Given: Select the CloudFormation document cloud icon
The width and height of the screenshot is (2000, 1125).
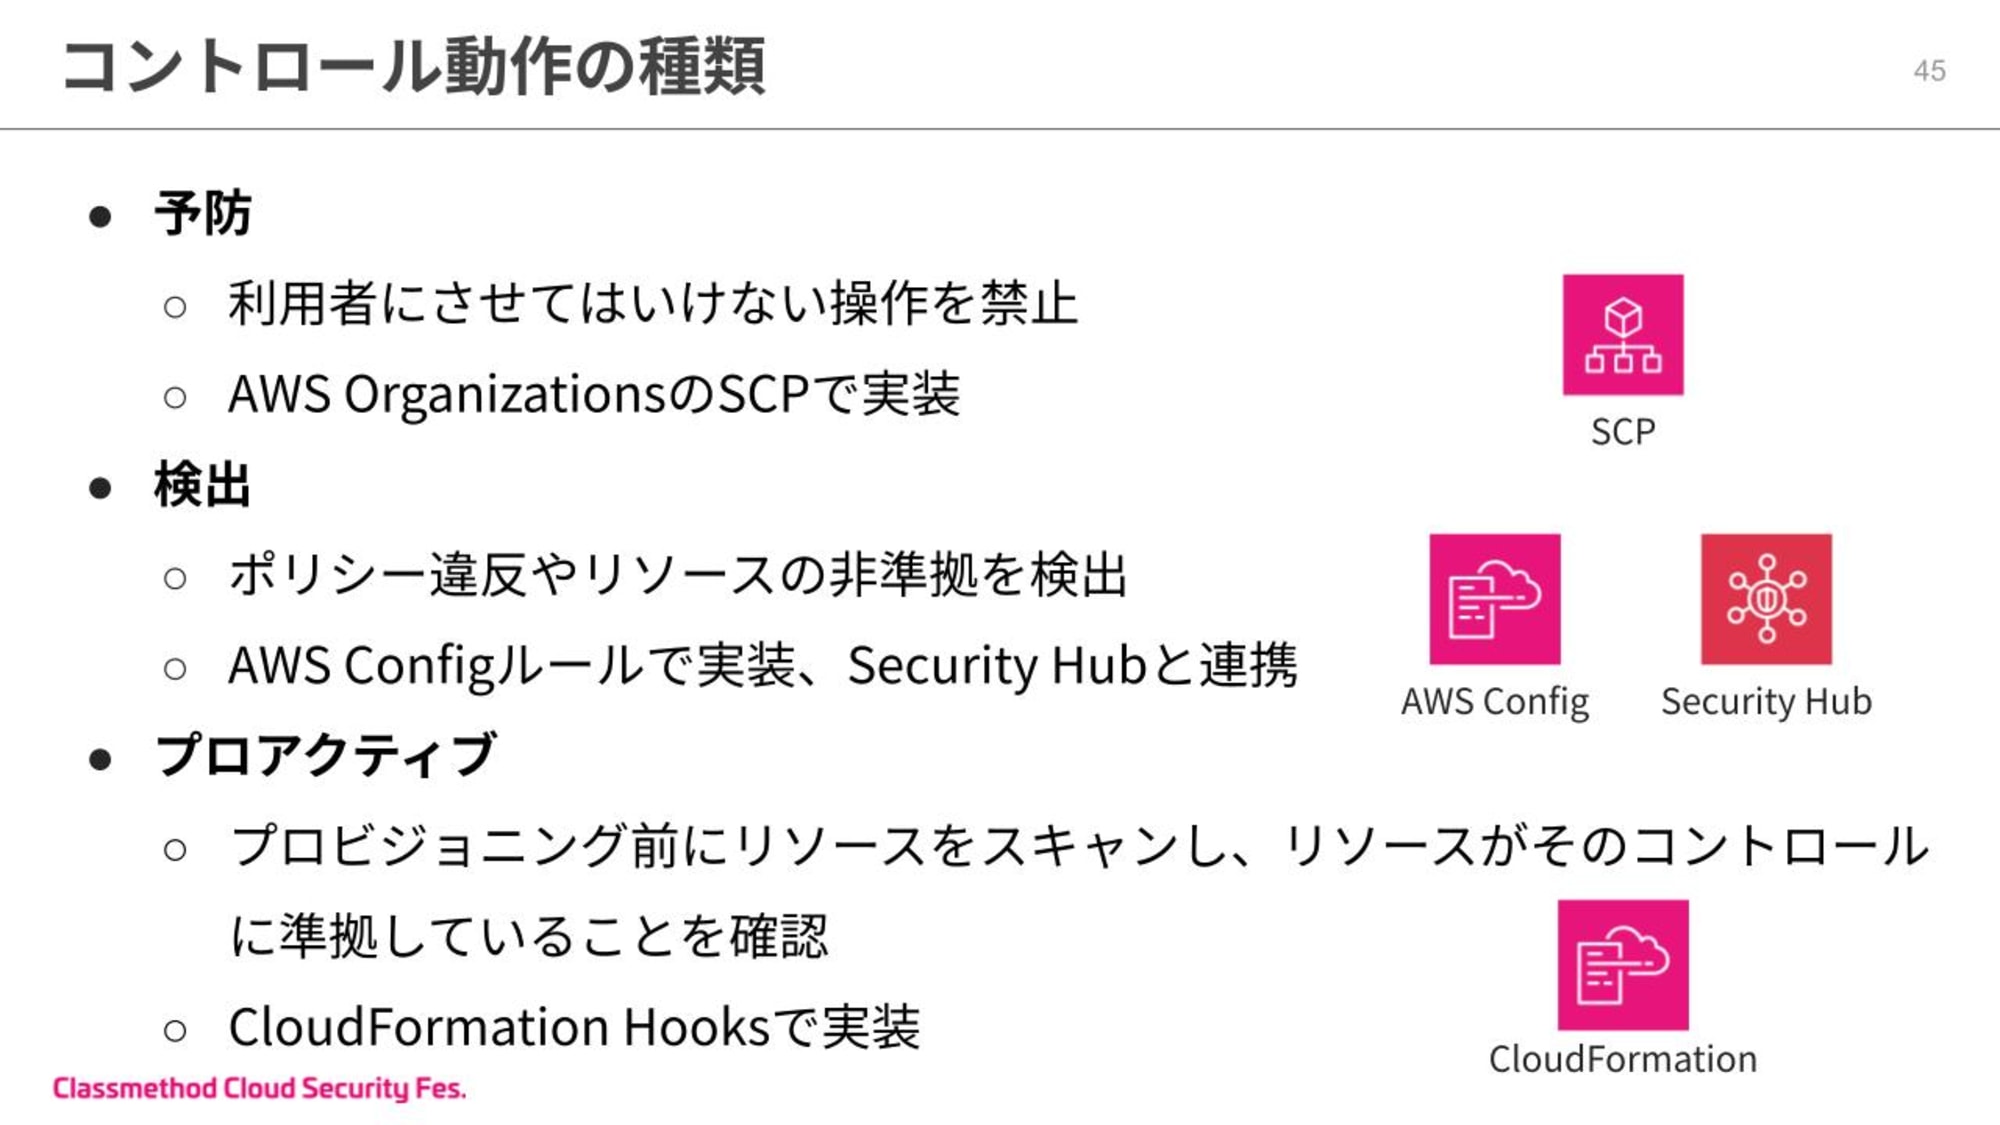Looking at the screenshot, I should [x=1621, y=966].
